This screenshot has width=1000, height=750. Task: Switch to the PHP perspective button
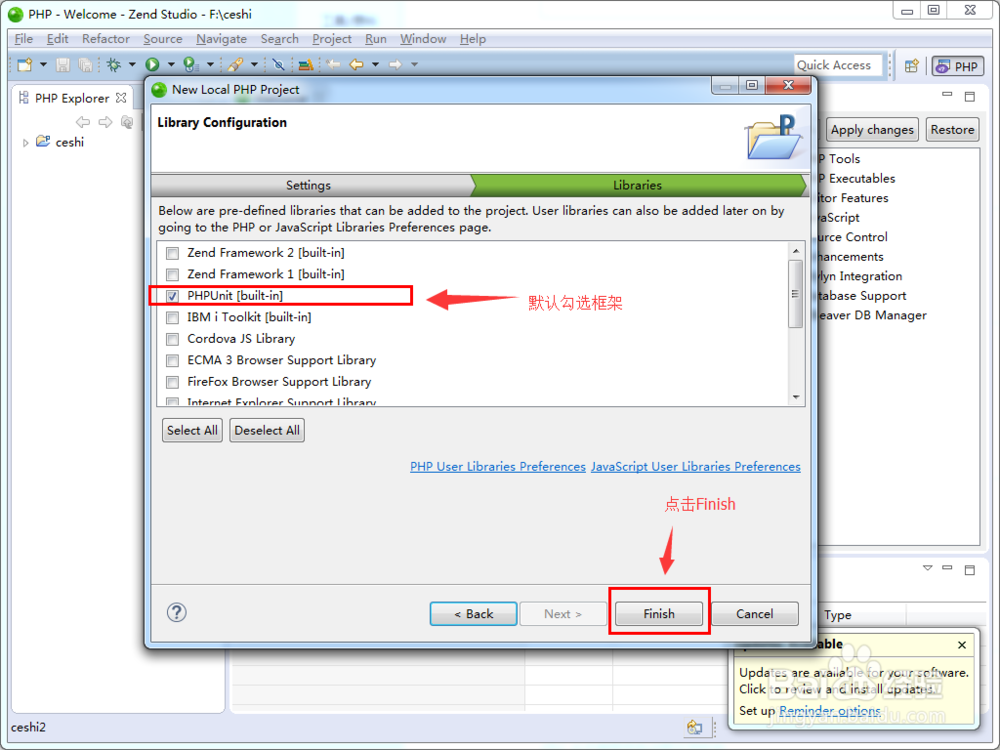pos(958,66)
